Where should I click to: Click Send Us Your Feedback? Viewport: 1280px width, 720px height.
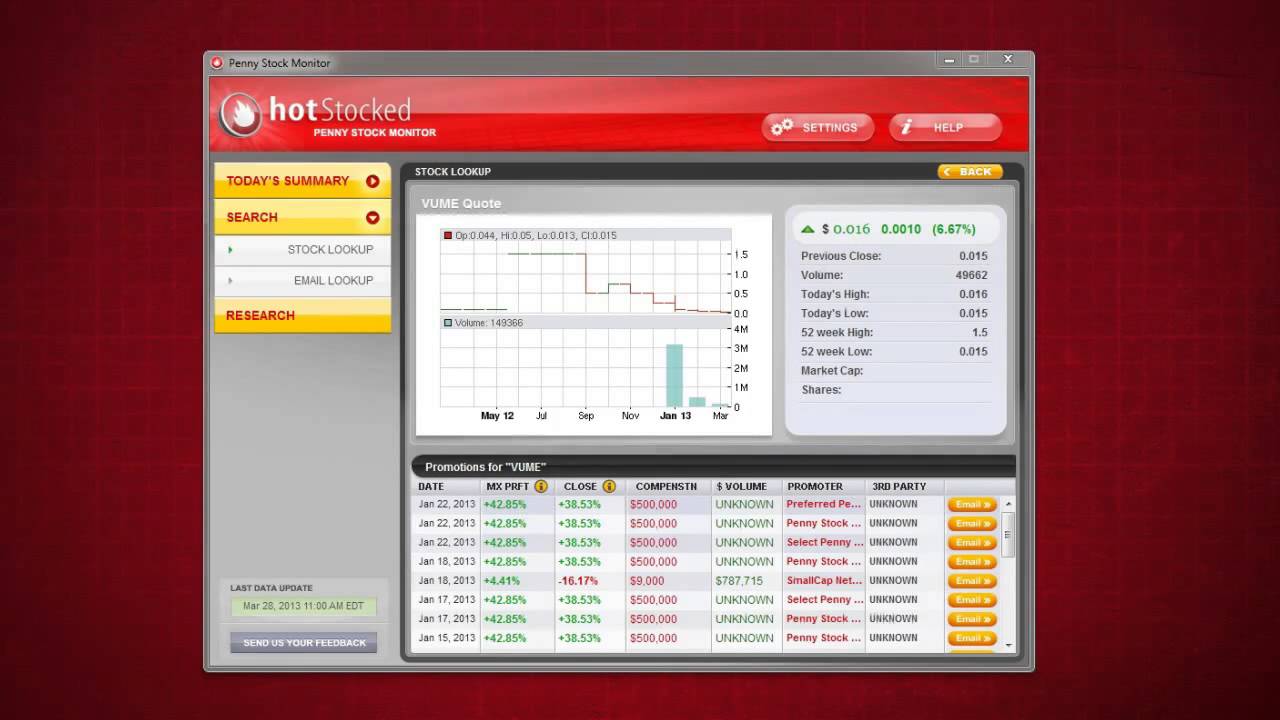click(304, 642)
